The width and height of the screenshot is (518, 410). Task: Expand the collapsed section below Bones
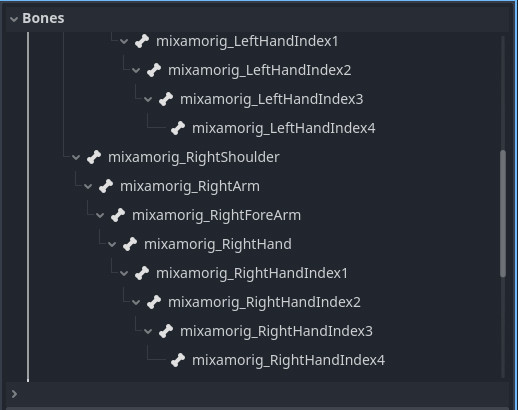14,394
